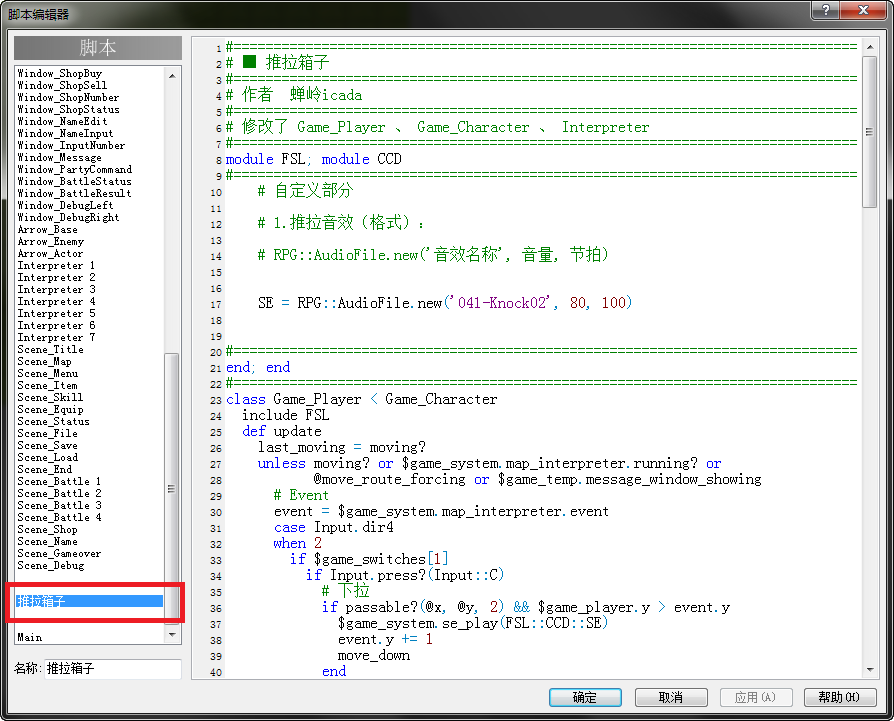Choose Window_DebugRight script
This screenshot has height=721, width=894.
pos(68,218)
